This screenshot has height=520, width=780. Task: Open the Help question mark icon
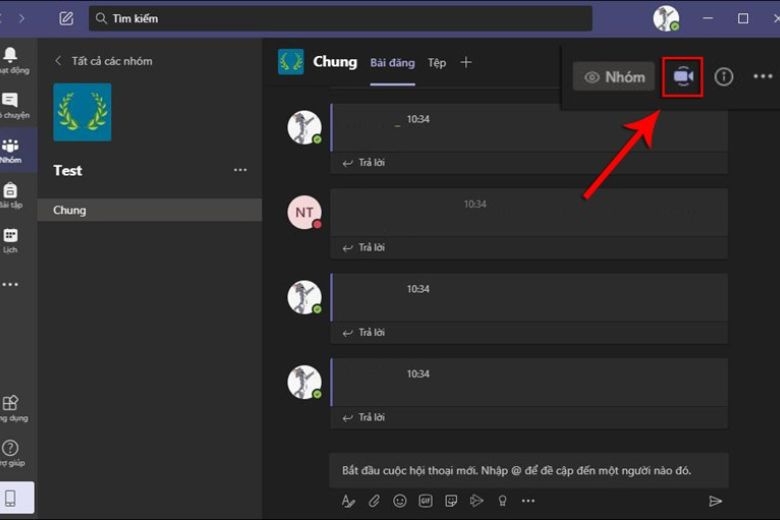[11, 453]
